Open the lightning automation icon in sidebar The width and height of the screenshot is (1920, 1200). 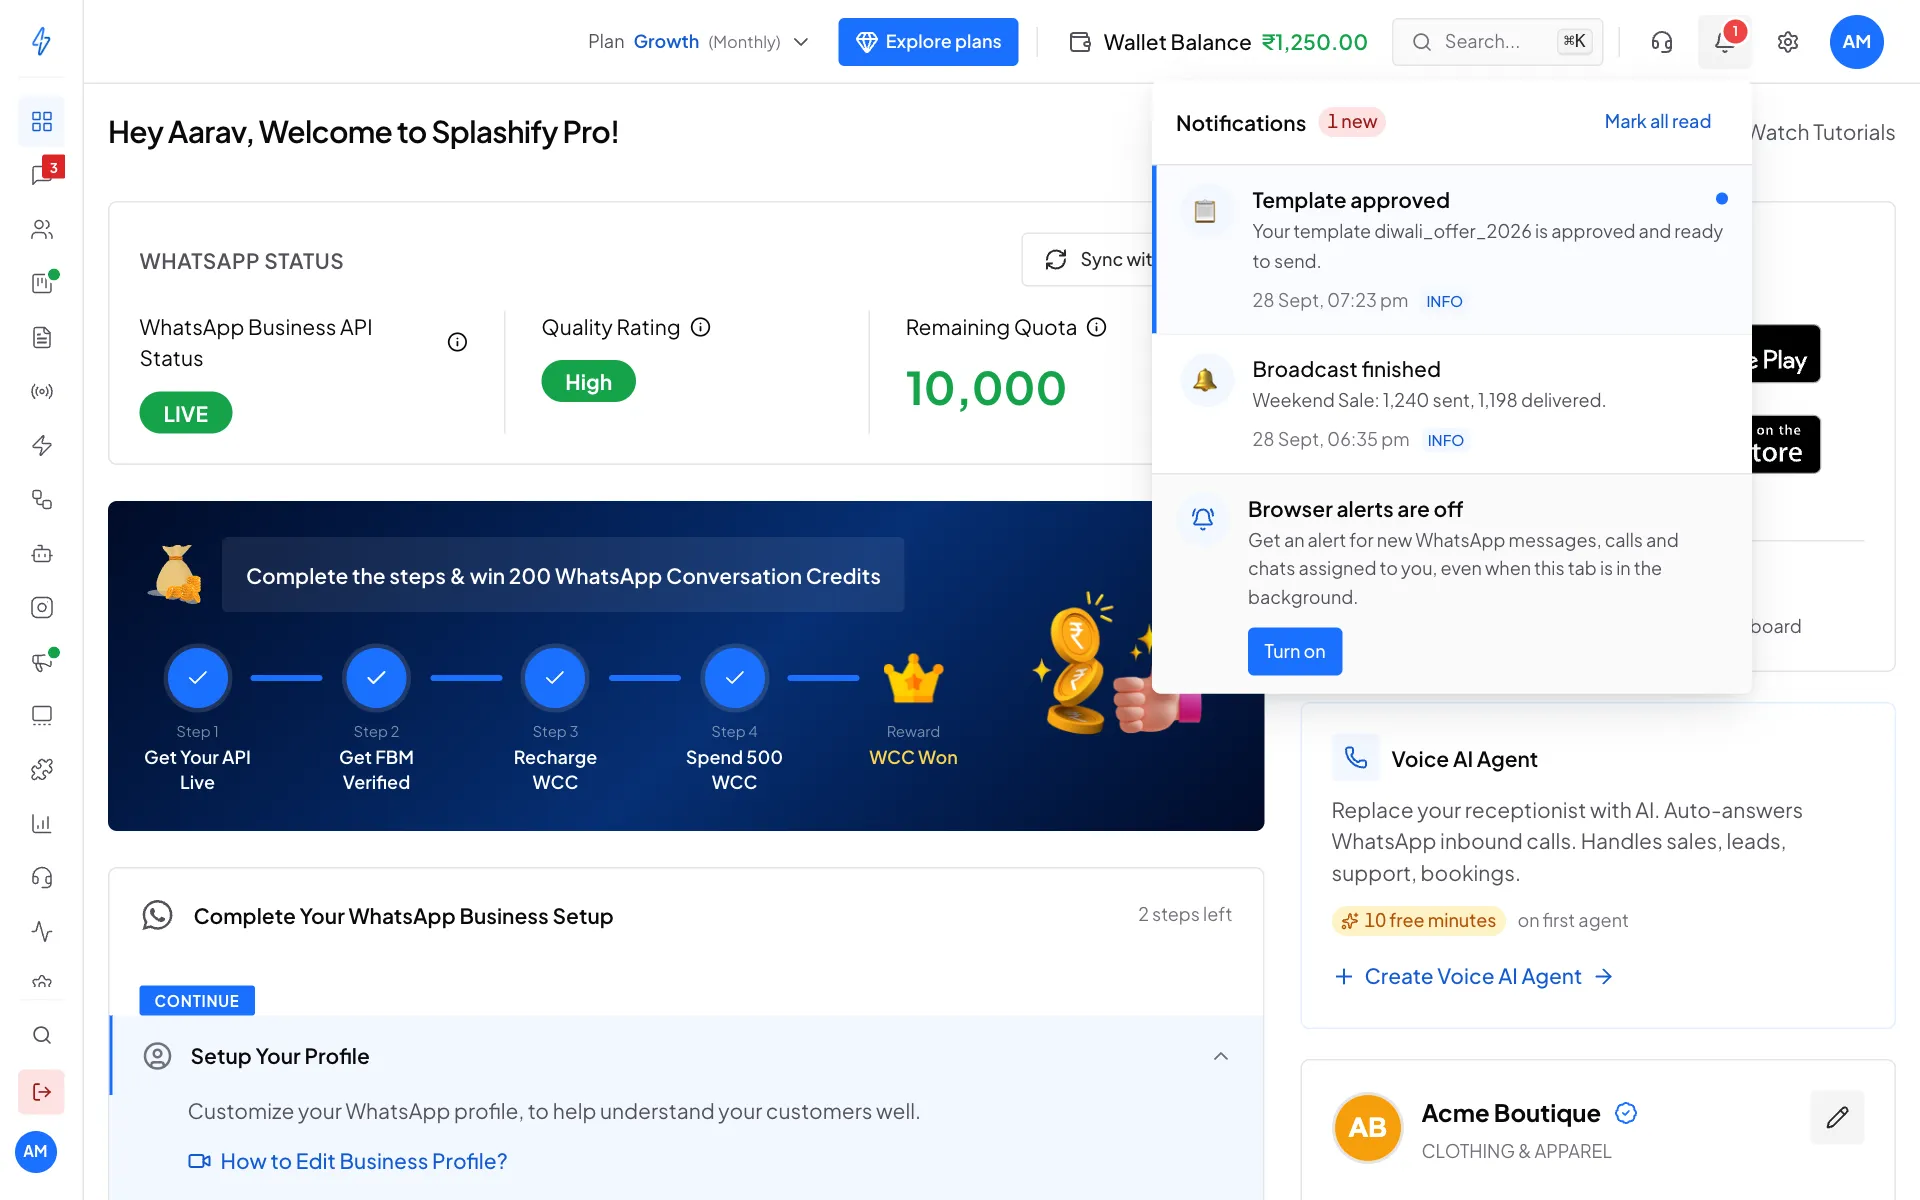41,445
